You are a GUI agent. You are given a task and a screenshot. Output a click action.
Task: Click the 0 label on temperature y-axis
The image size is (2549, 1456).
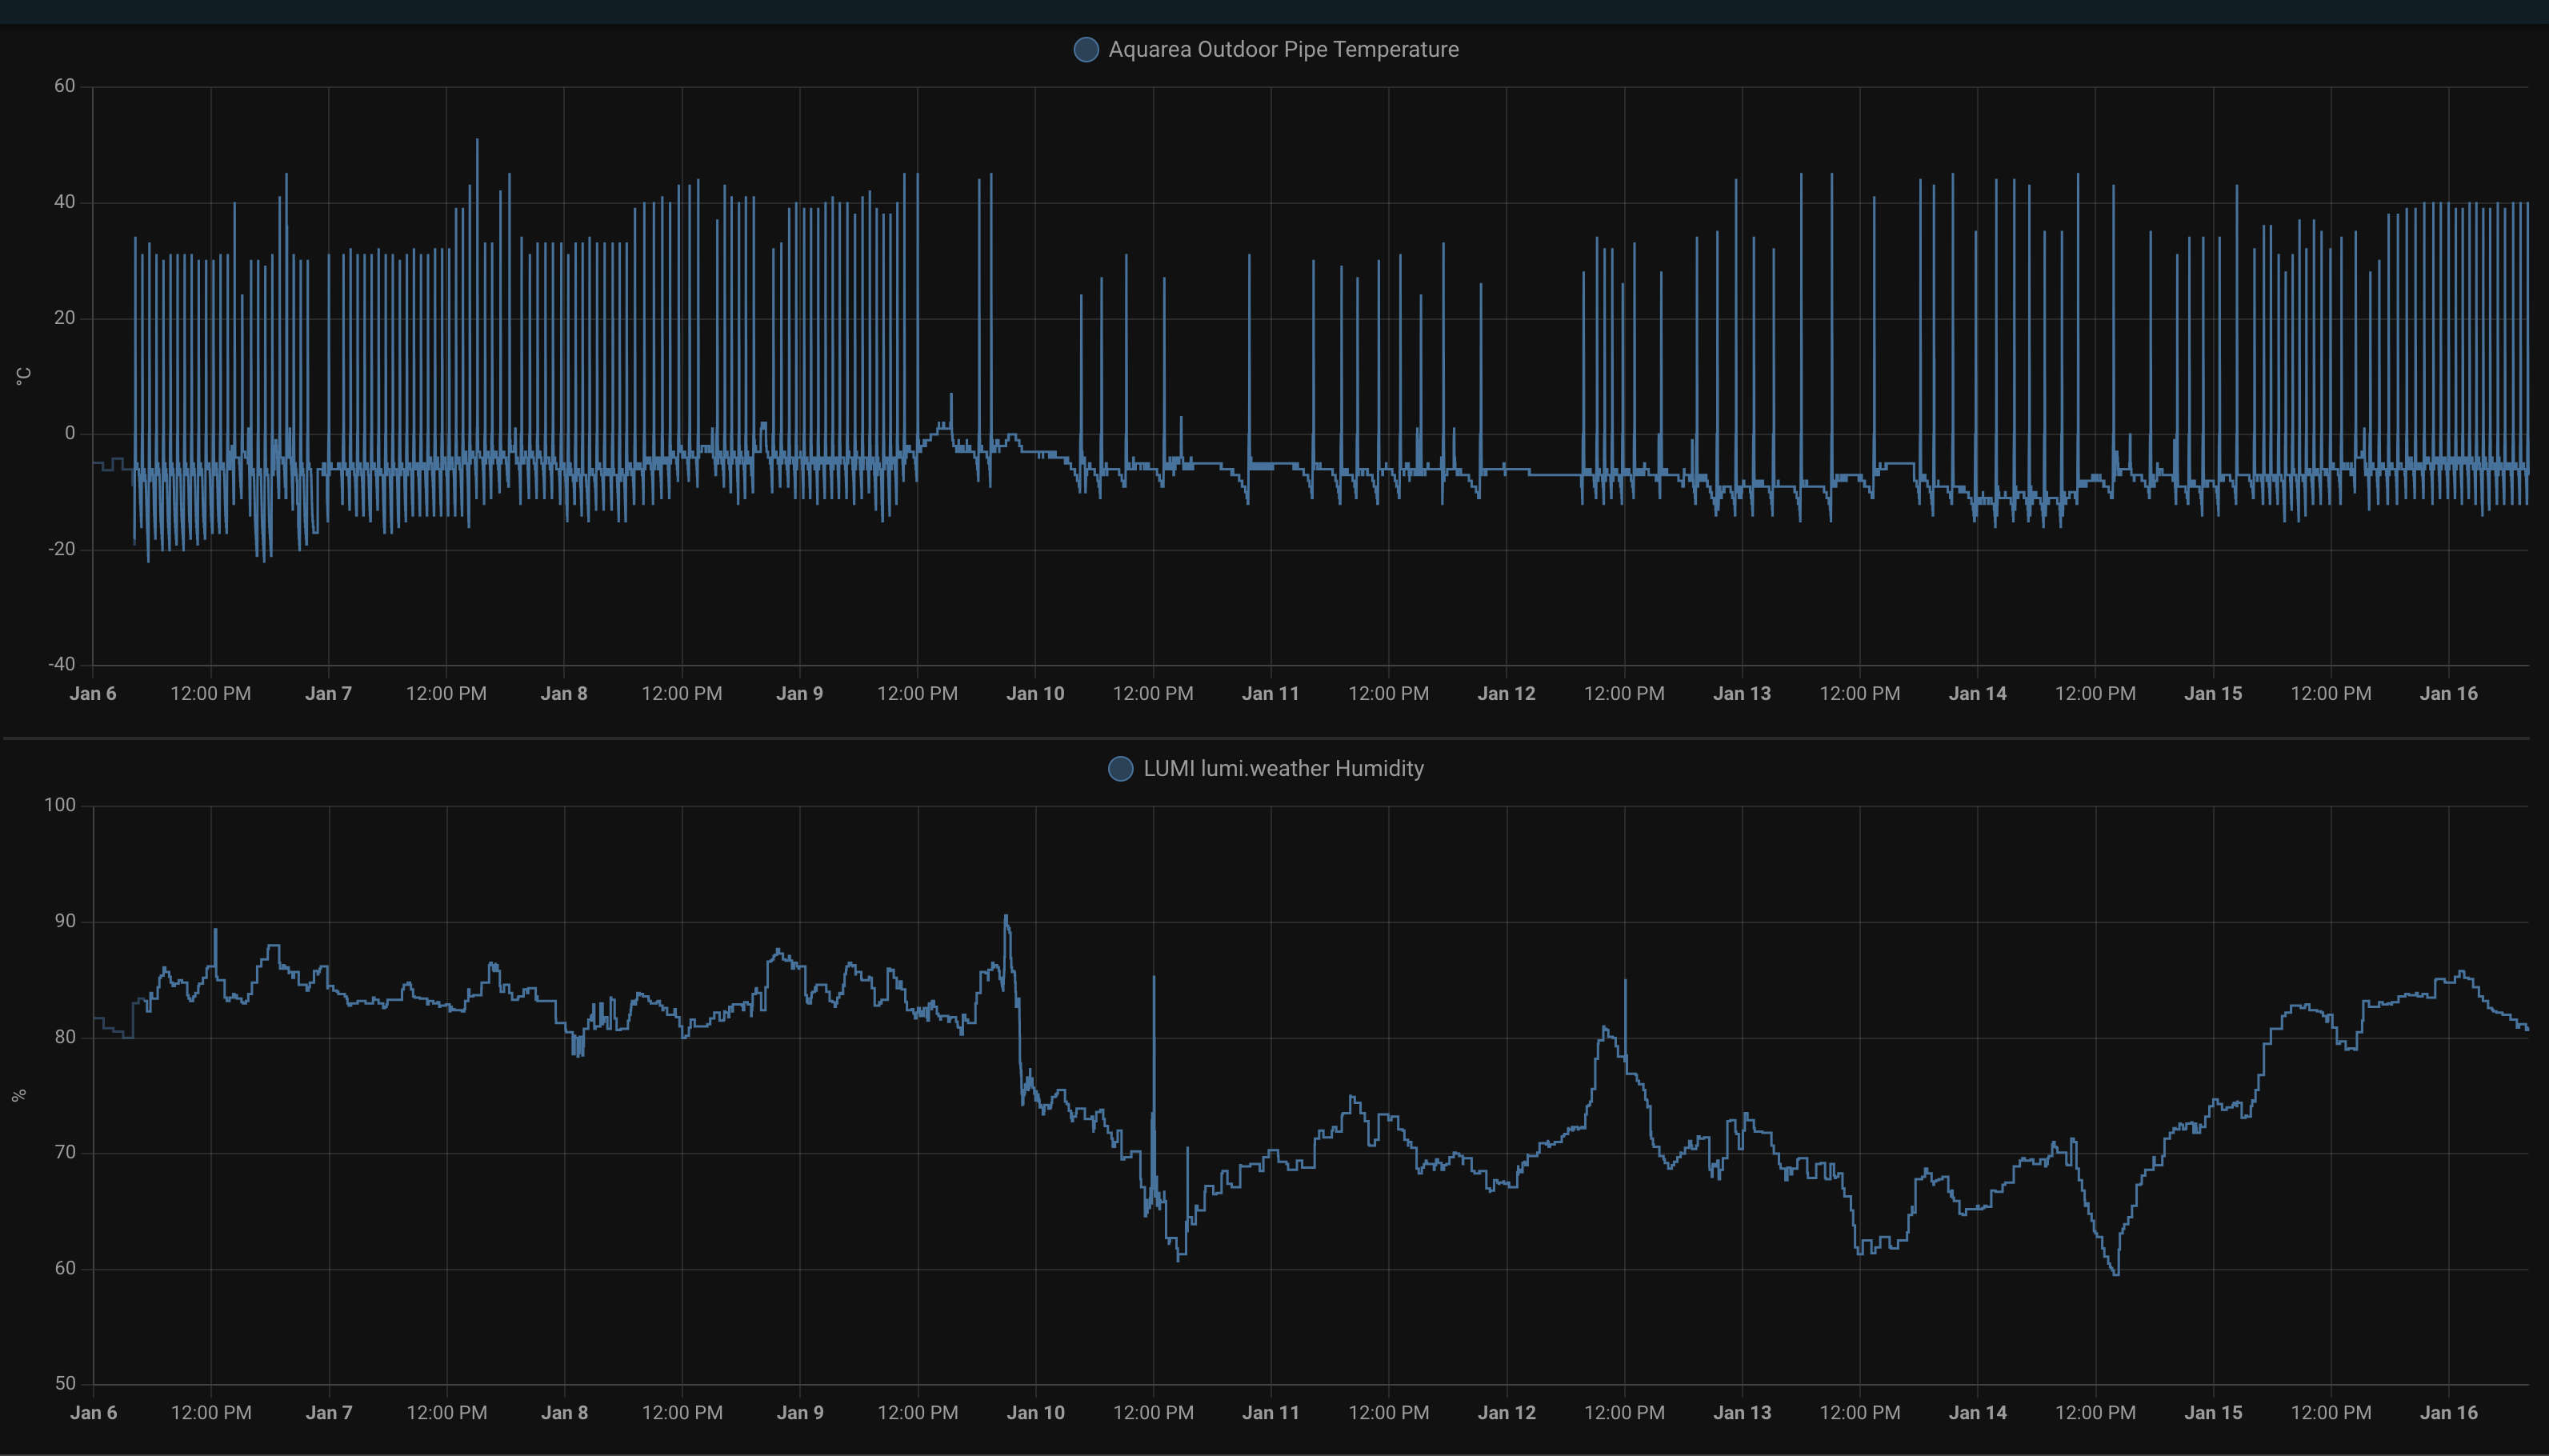[x=70, y=433]
